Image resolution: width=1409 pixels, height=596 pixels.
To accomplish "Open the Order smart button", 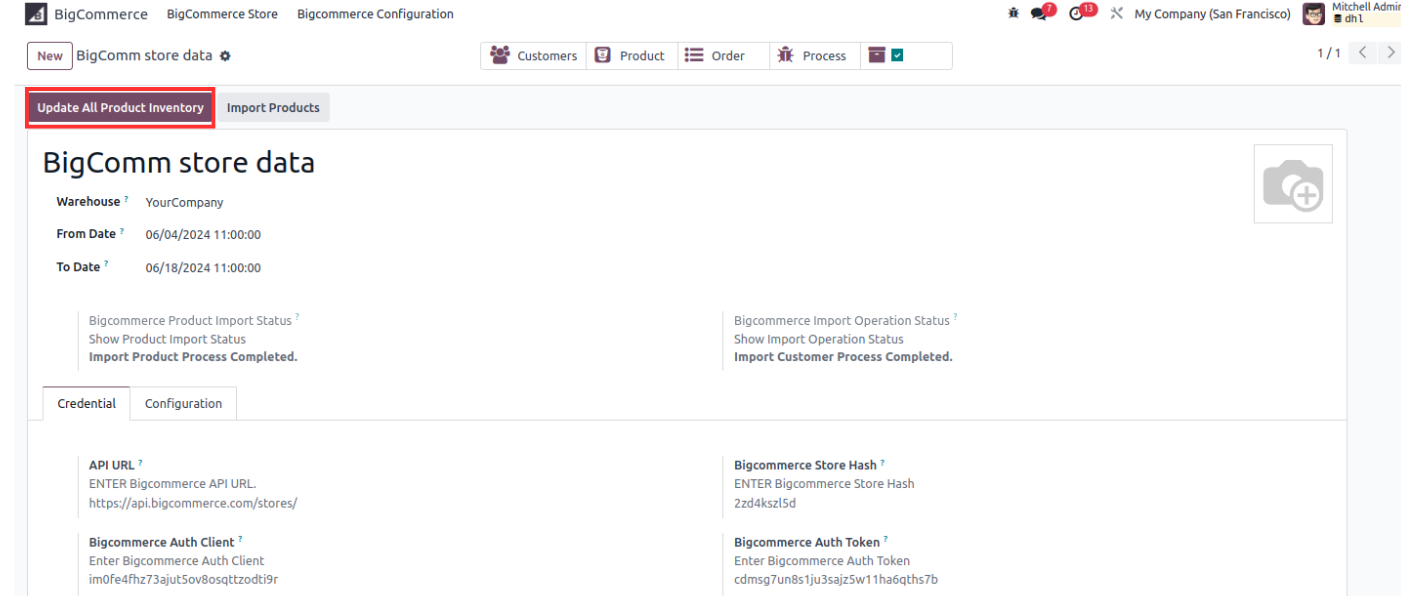I will (x=723, y=56).
